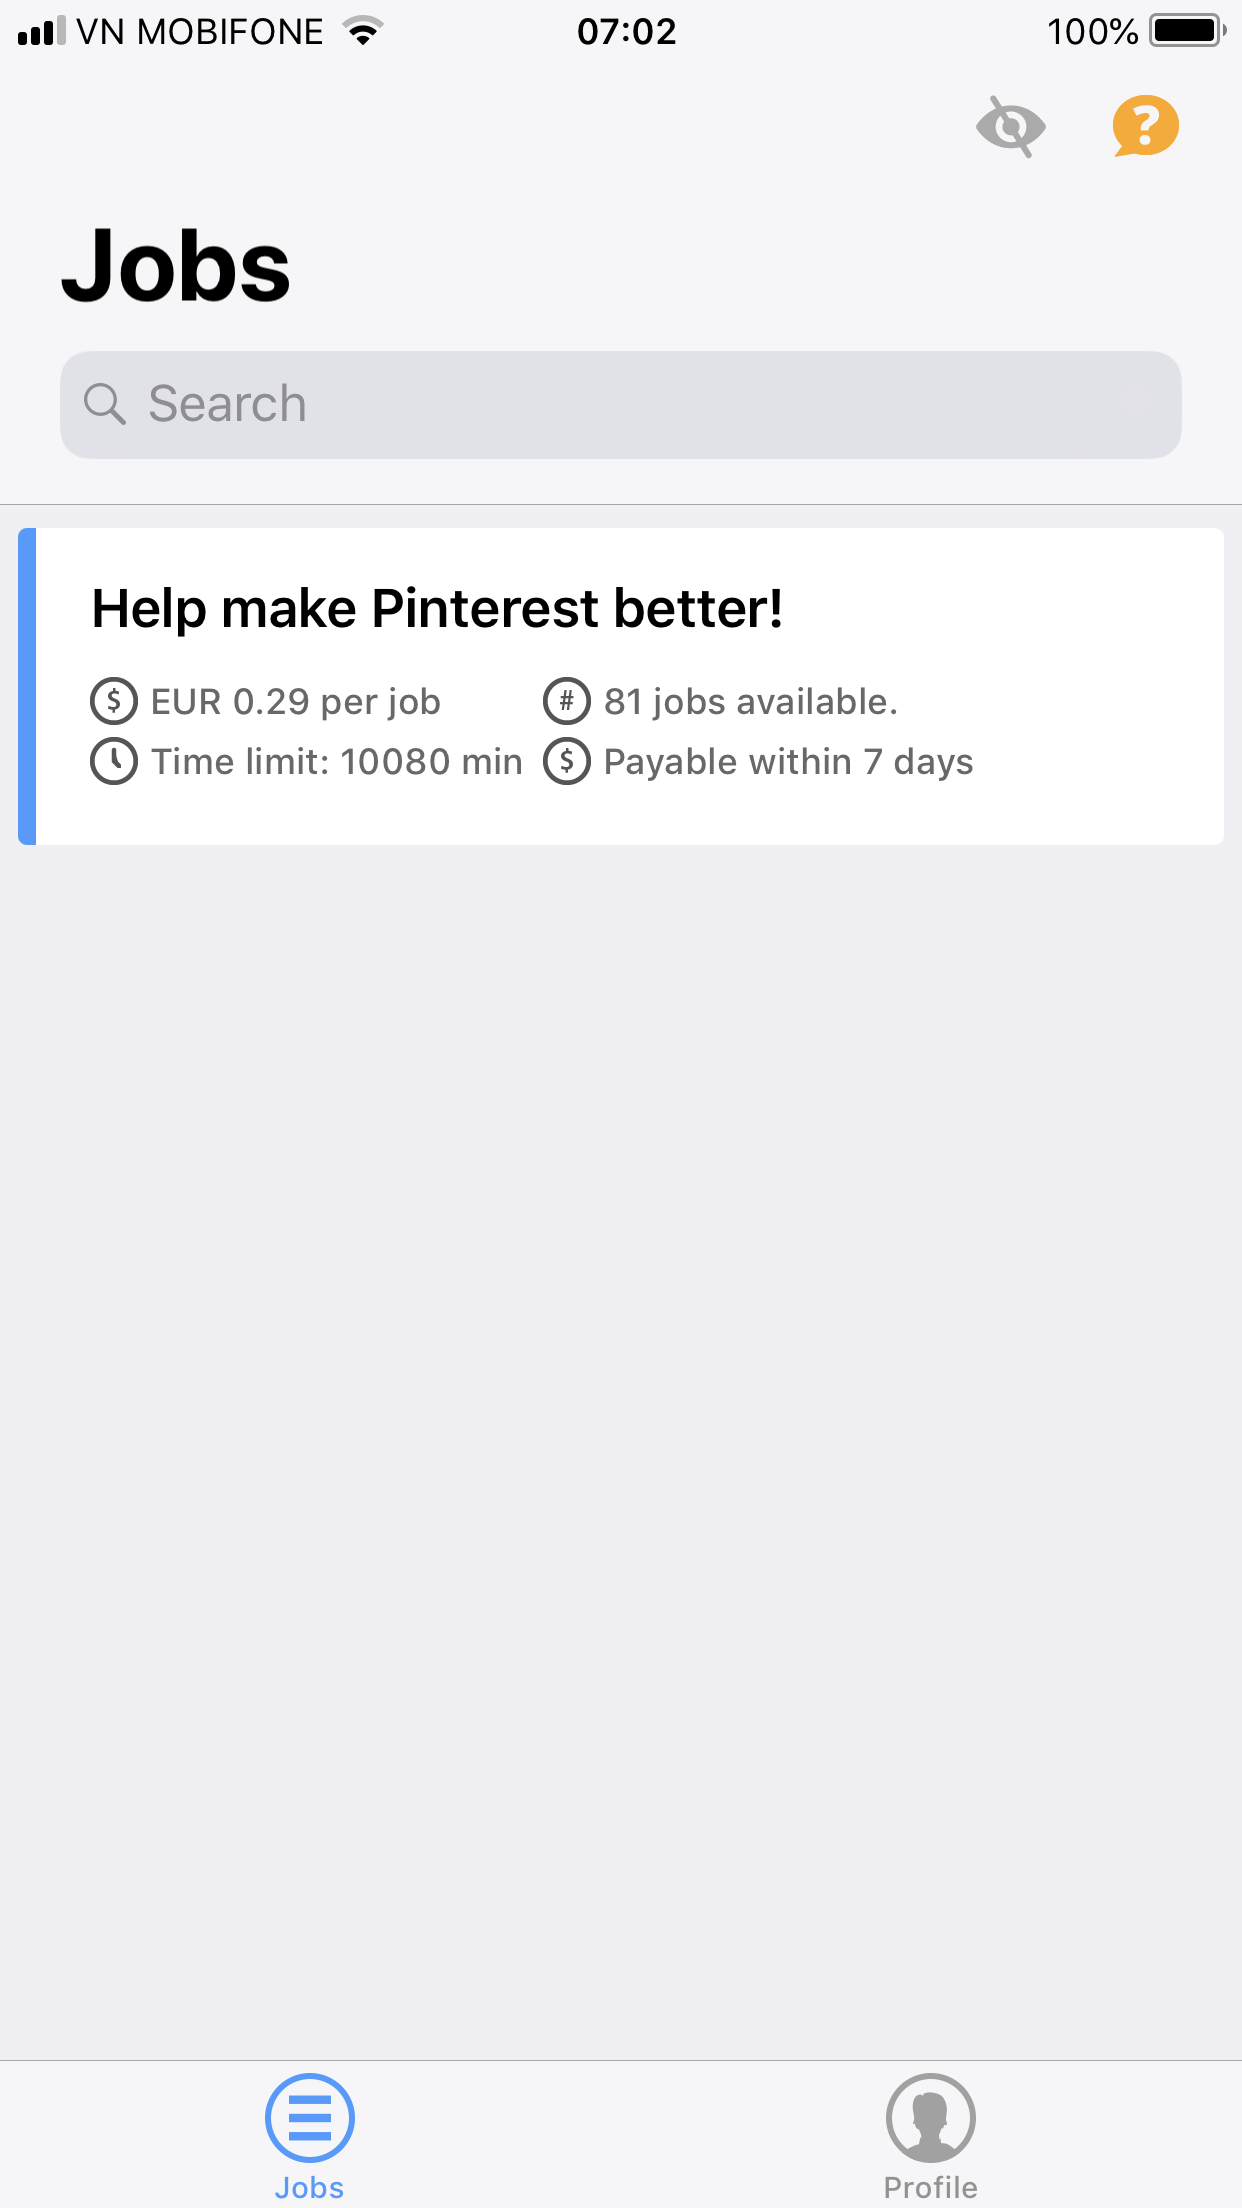Toggle the hidden jobs eye icon

[x=1010, y=127]
